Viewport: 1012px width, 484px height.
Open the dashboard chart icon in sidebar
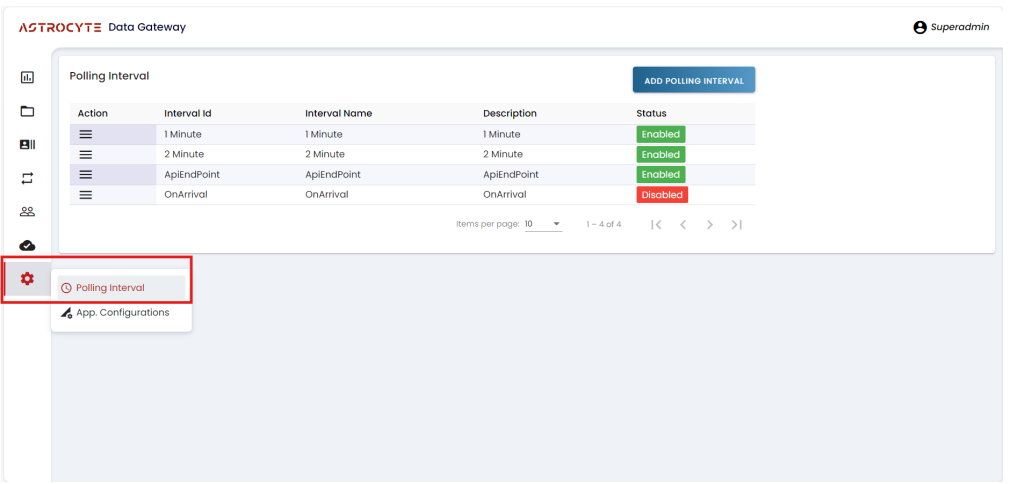coord(27,77)
